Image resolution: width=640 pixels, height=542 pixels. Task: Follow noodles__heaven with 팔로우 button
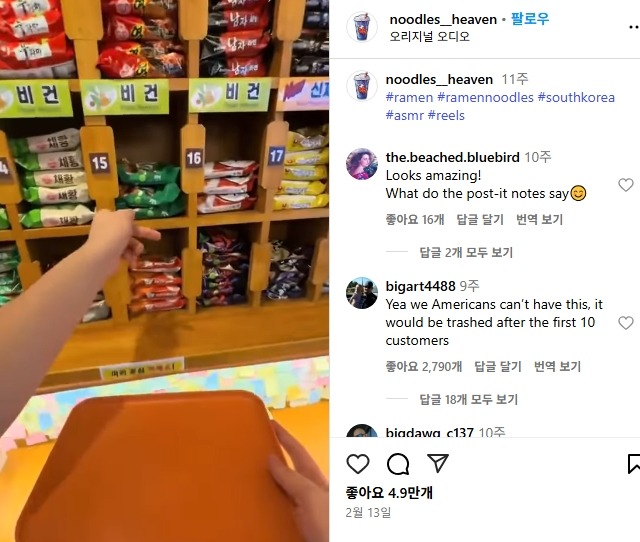(x=530, y=19)
